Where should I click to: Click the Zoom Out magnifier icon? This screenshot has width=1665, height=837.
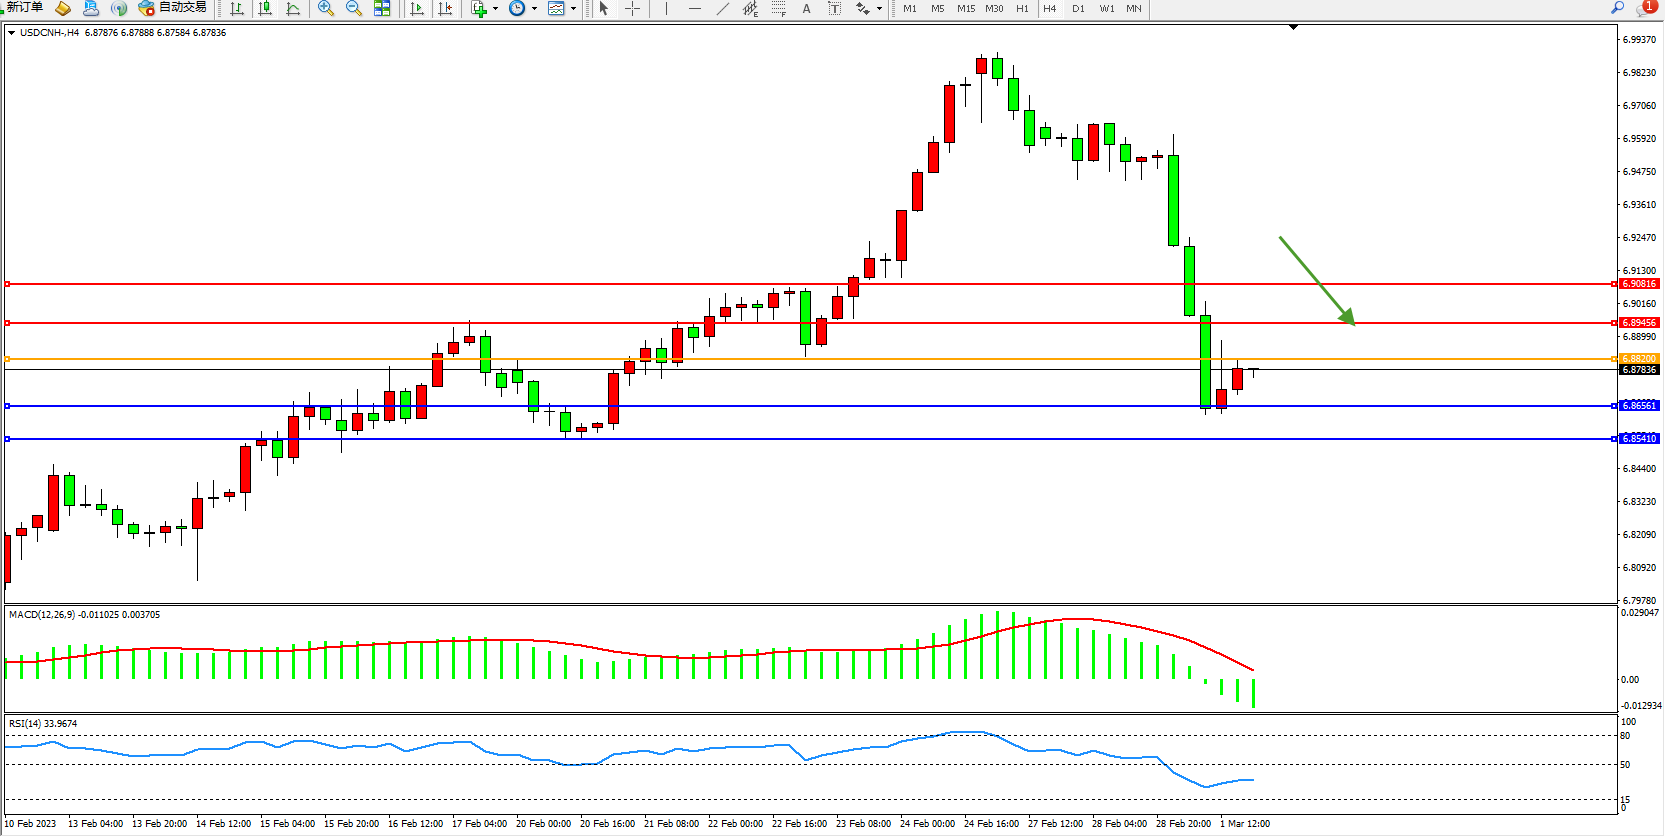[353, 9]
